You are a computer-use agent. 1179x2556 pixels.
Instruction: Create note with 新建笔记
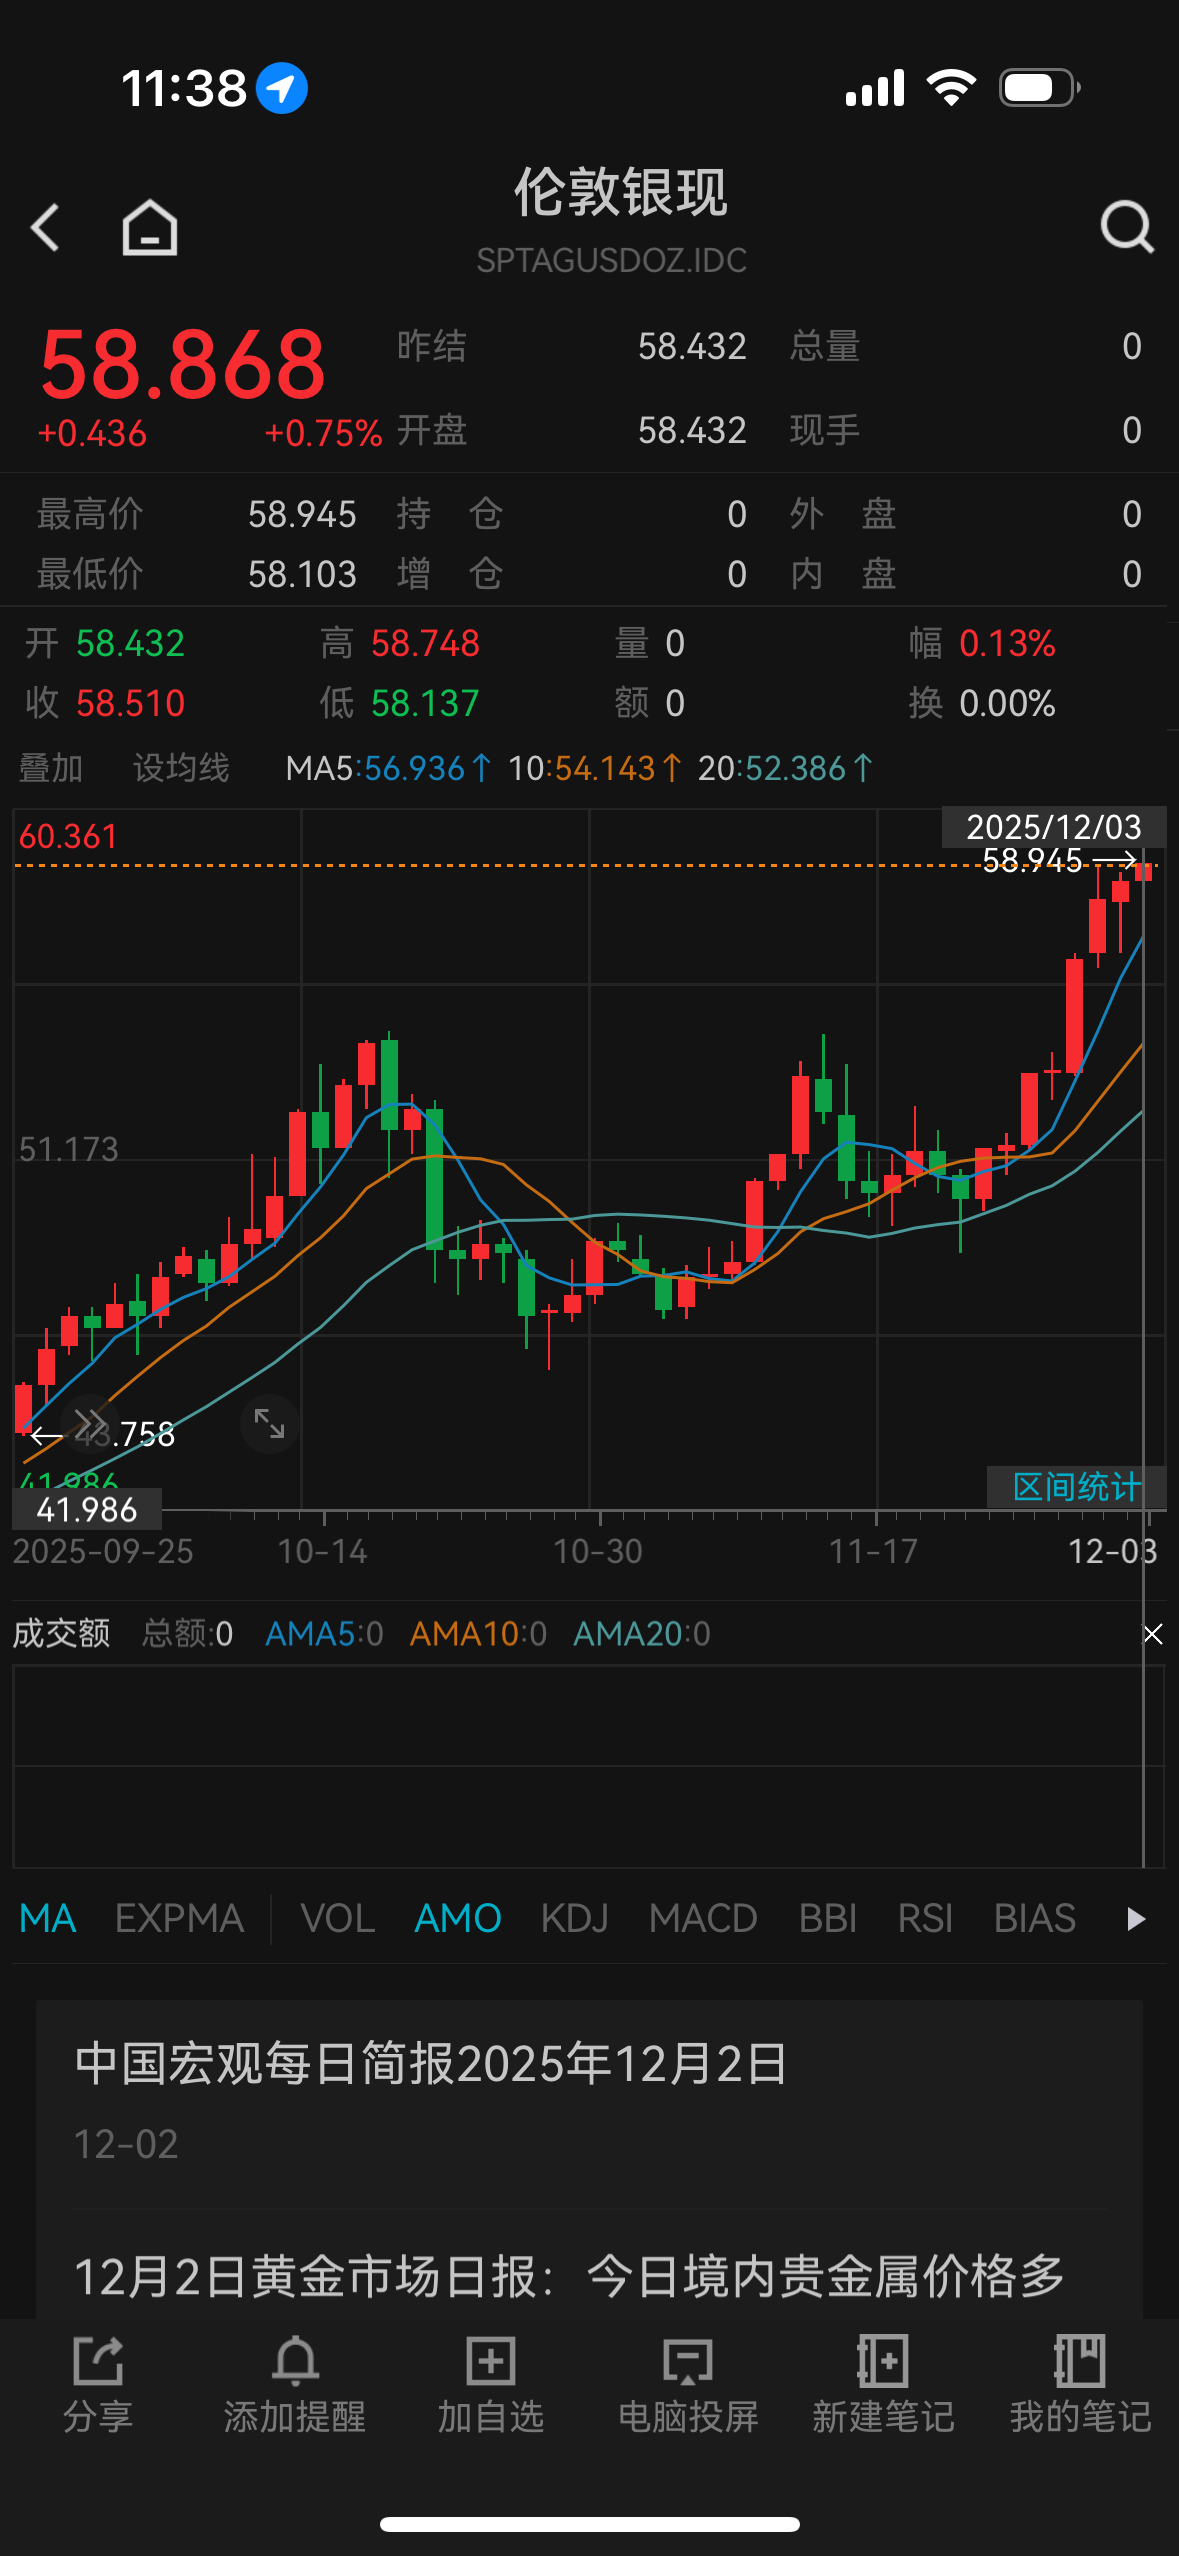coord(883,2384)
